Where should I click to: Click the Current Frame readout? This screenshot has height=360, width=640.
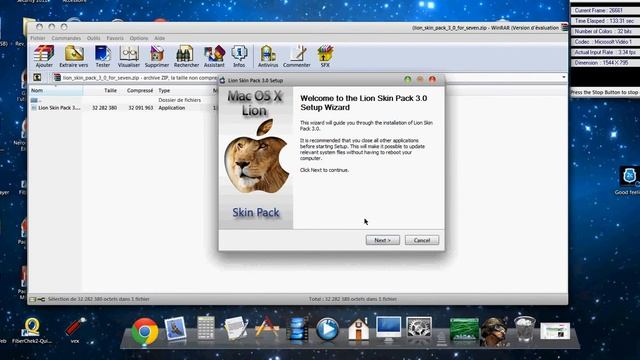pyautogui.click(x=605, y=10)
